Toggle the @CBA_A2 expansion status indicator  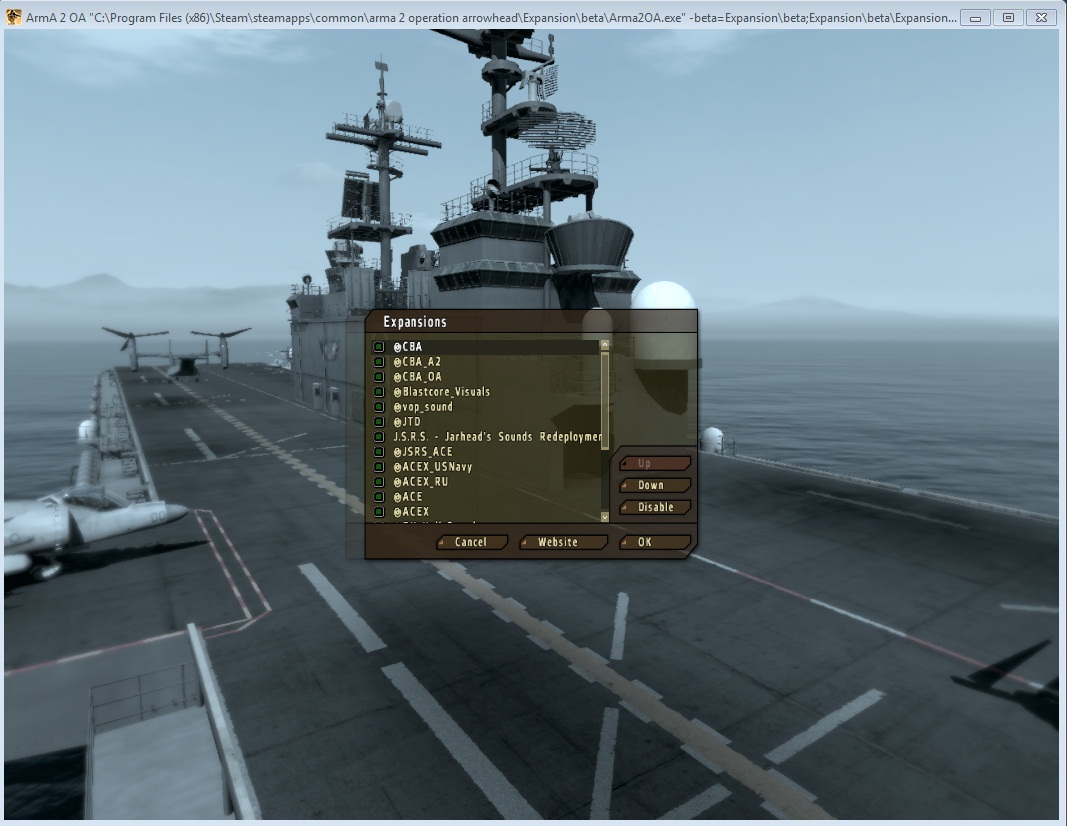click(x=379, y=362)
